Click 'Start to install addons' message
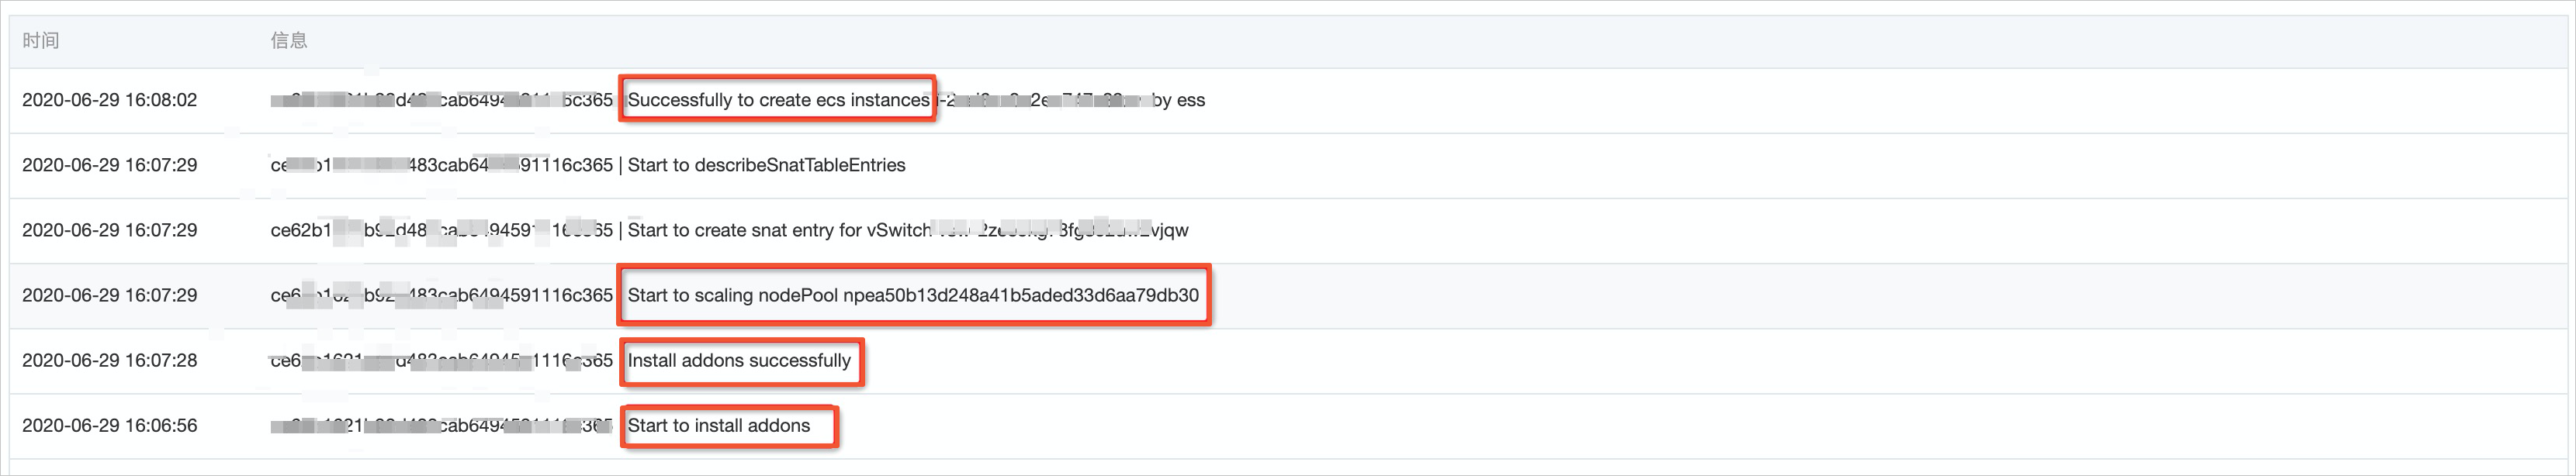The width and height of the screenshot is (2576, 476). (719, 425)
